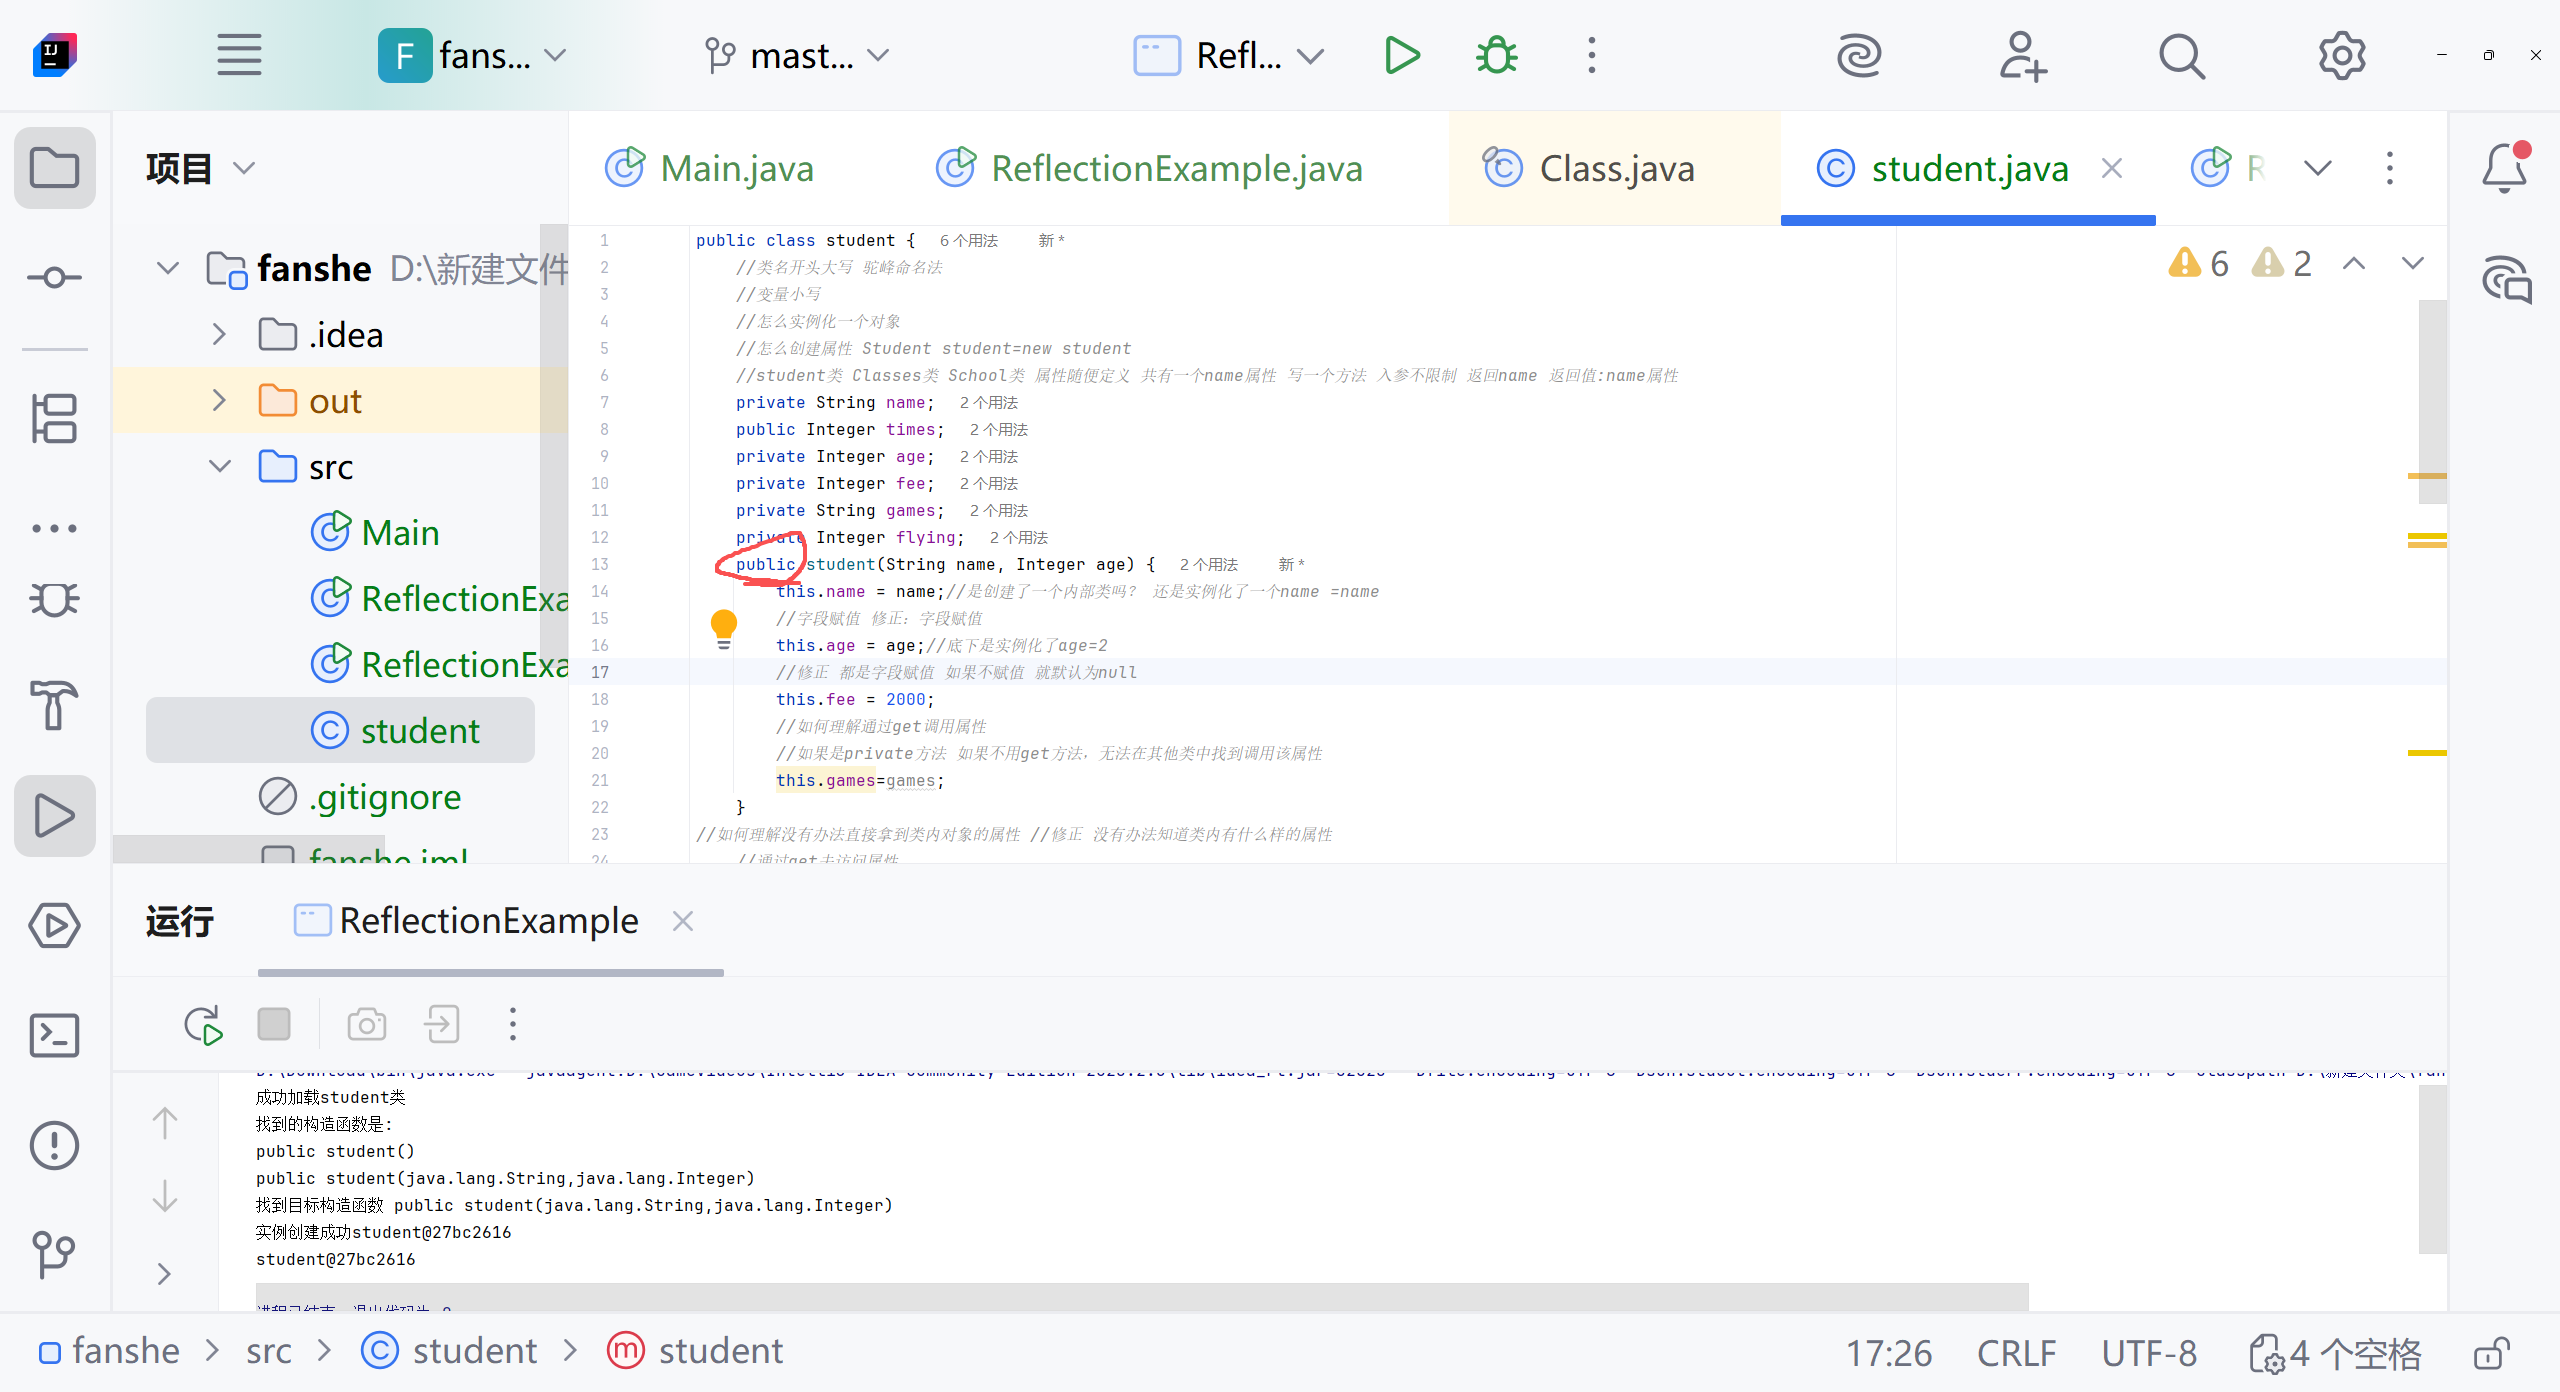Screen dimensions: 2560x1392
Task: Toggle the Run tool window button
Action: click(x=54, y=815)
